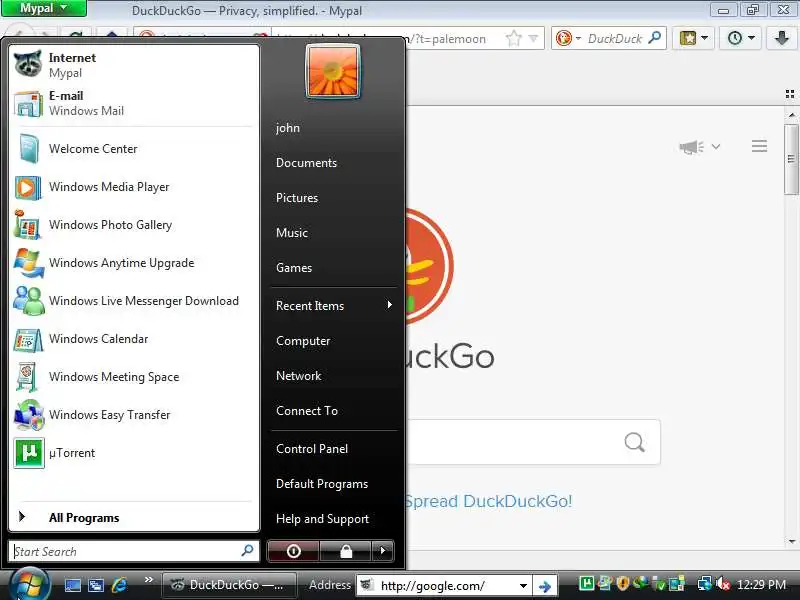Click the Windows Start orb
Viewport: 800px width, 600px height.
coord(29,585)
